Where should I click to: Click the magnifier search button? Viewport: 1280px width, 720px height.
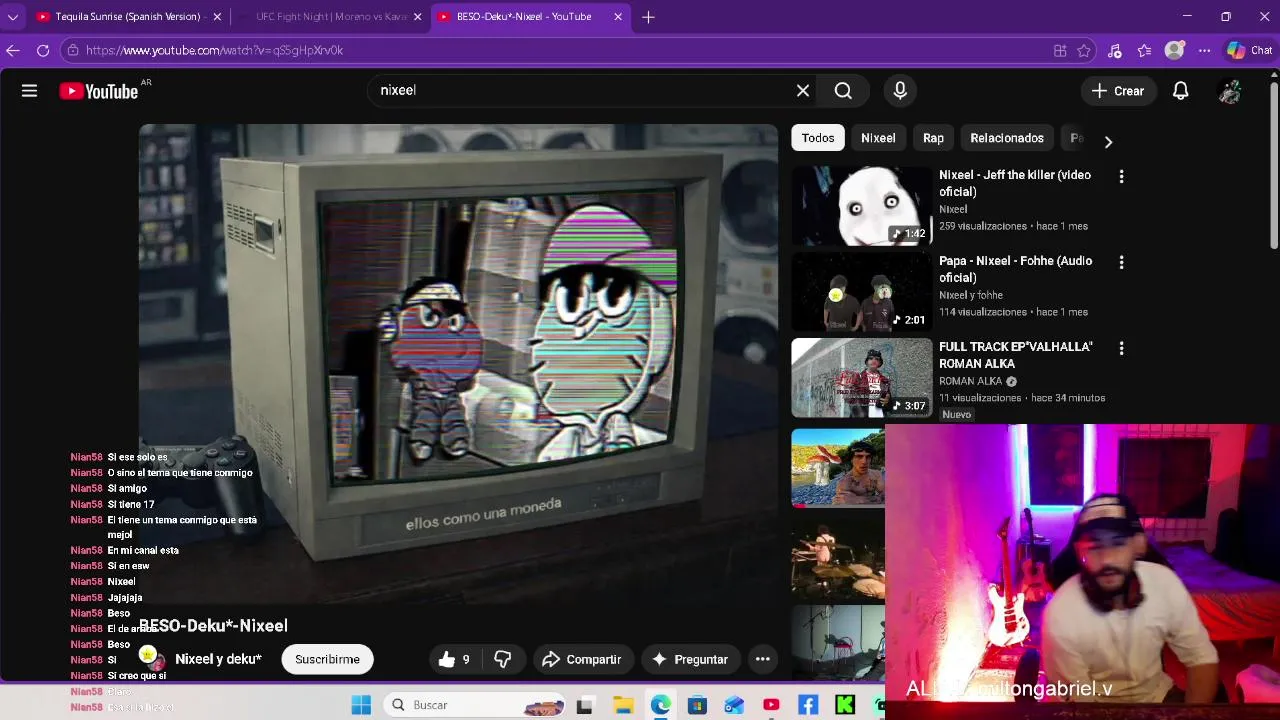click(843, 91)
